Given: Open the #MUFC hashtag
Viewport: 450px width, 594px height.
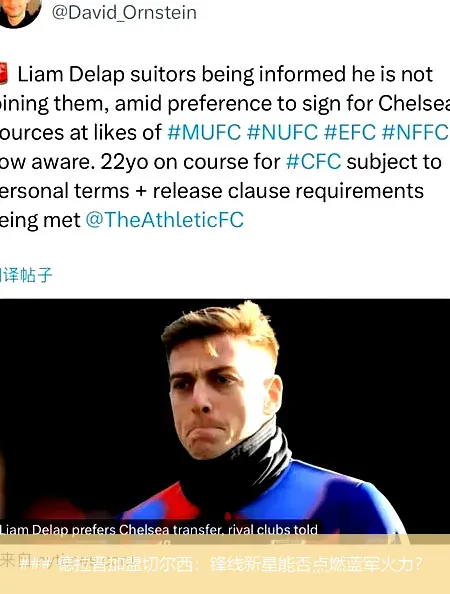Looking at the screenshot, I should coord(204,133).
